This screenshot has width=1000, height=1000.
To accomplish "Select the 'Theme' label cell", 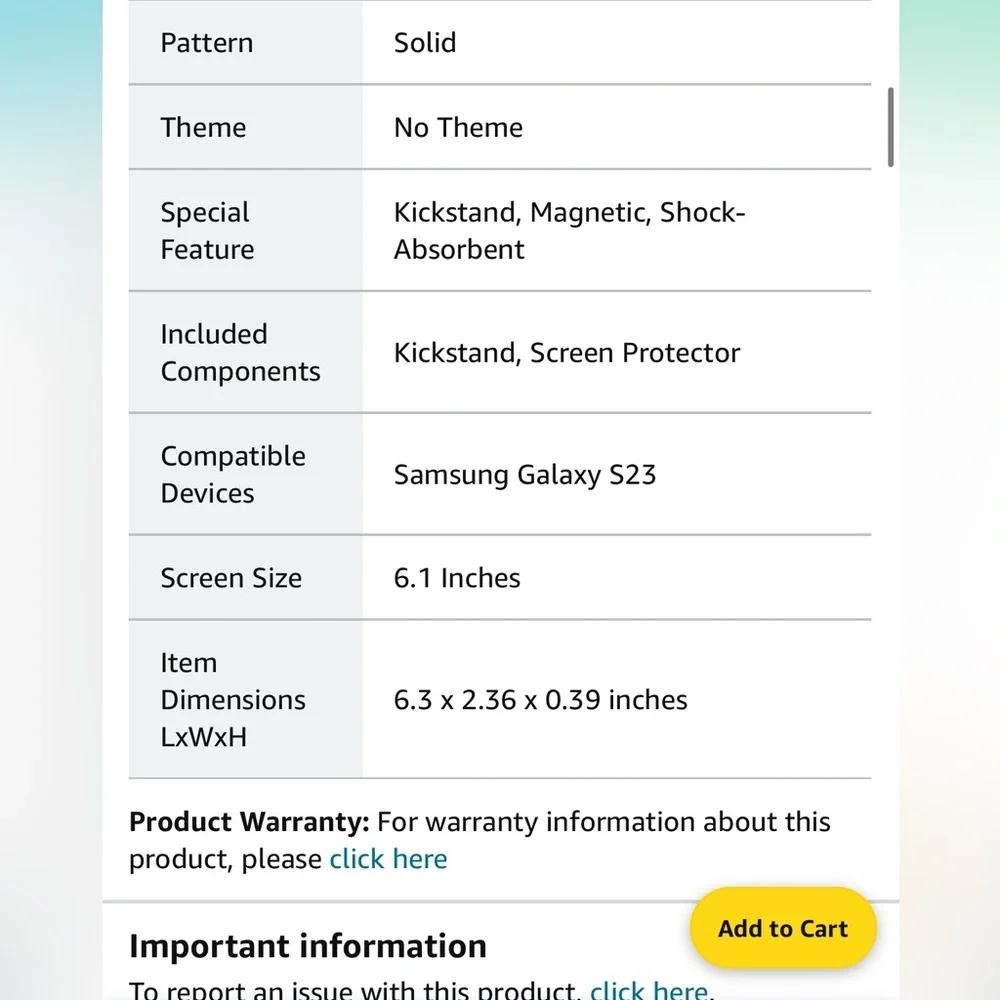I will [x=246, y=128].
